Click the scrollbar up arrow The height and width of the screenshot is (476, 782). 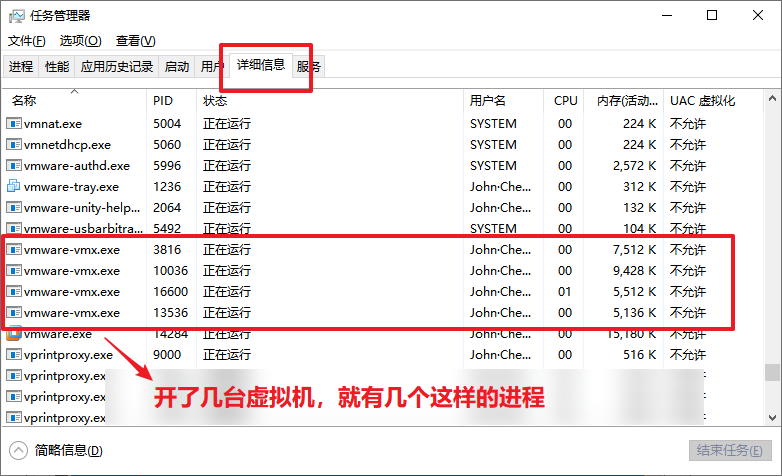pos(772,98)
